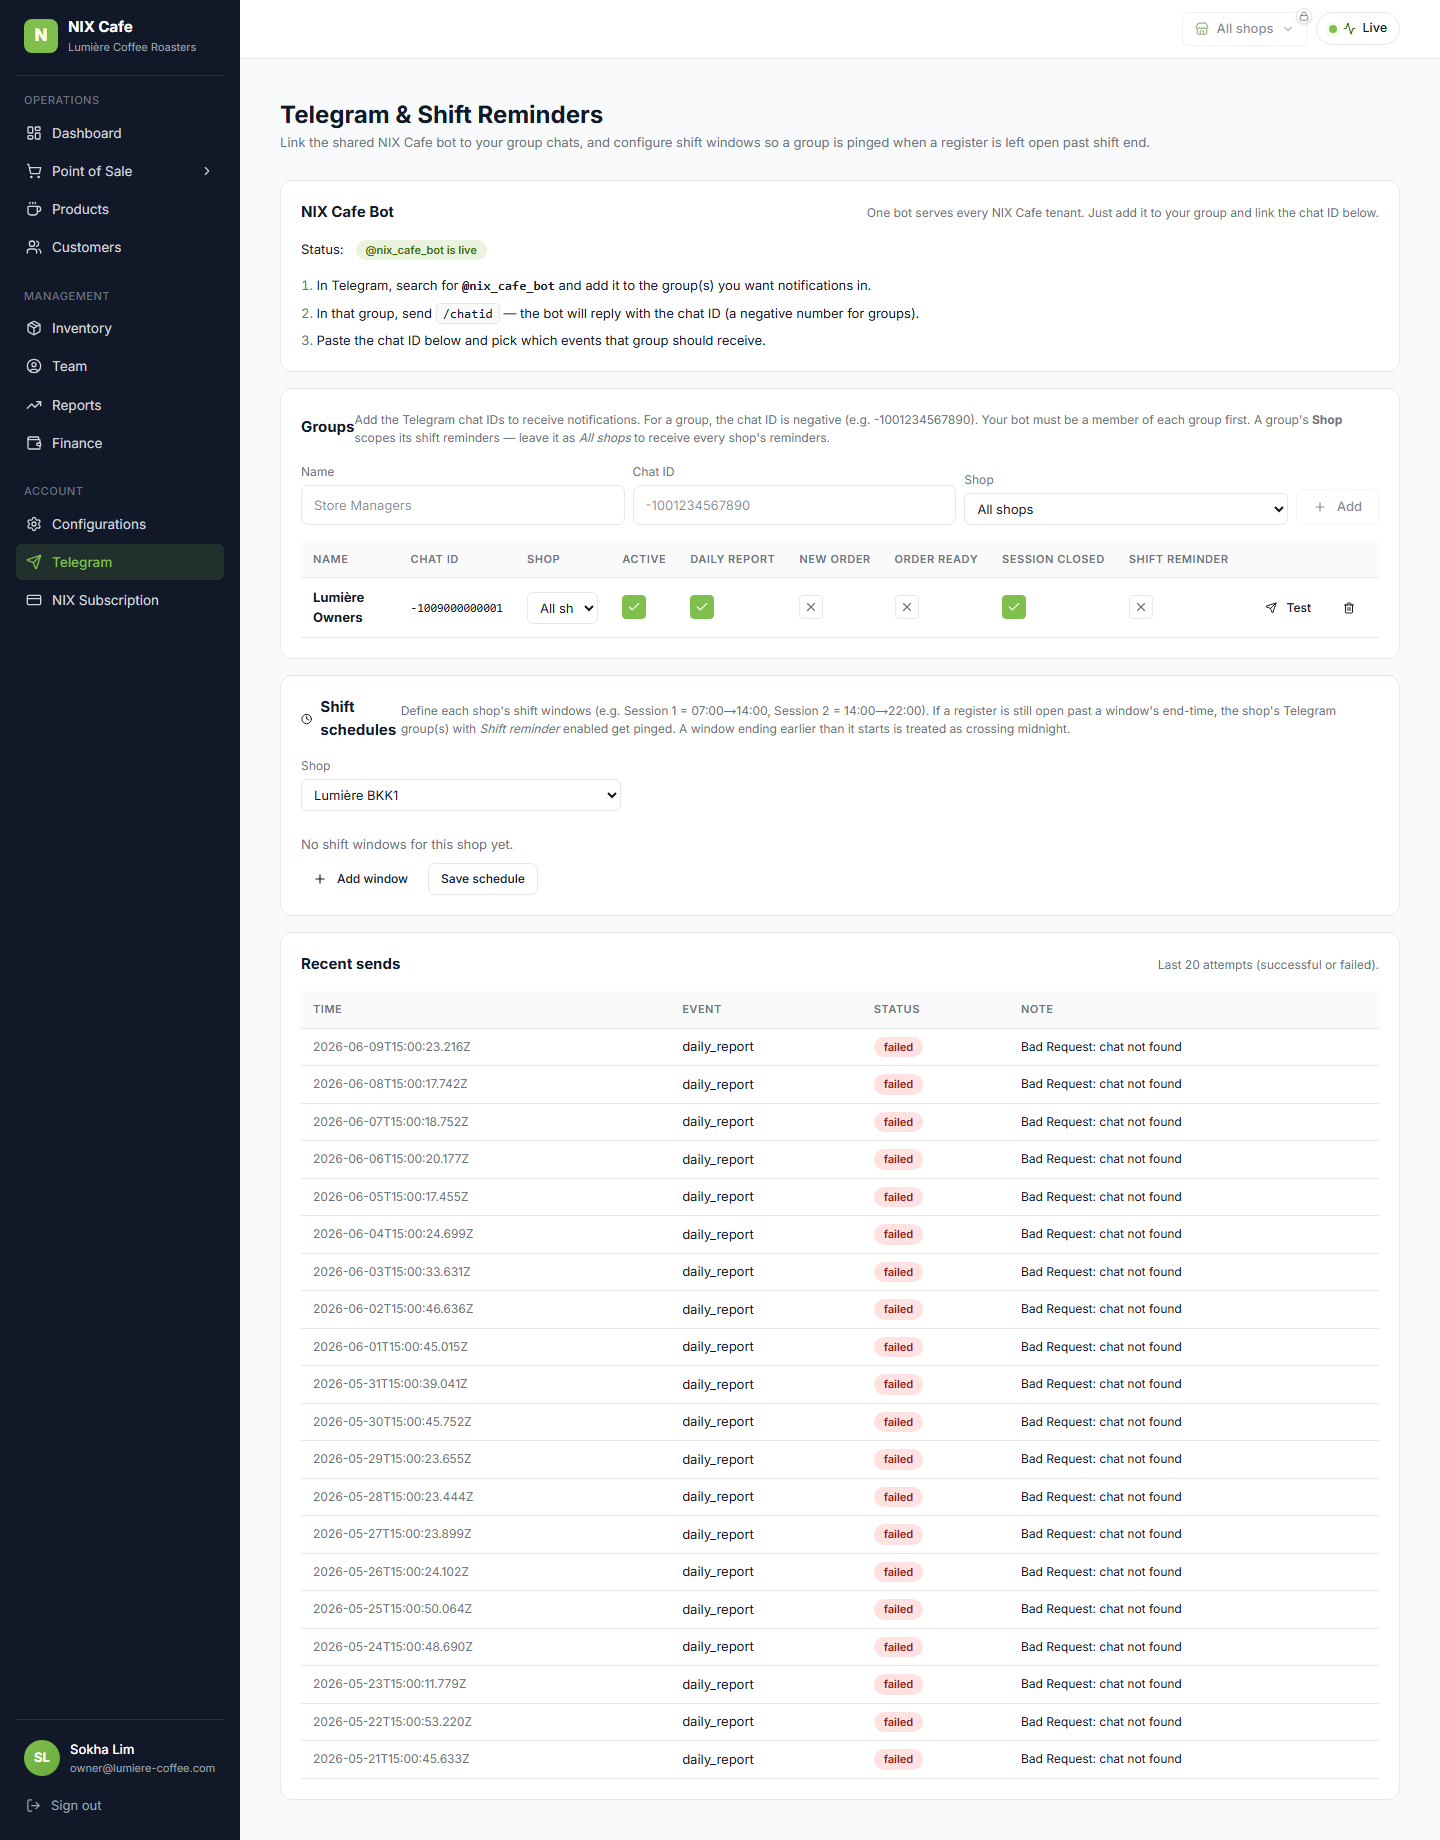This screenshot has width=1440, height=1840.
Task: Click the SL user avatar
Action: point(42,1758)
